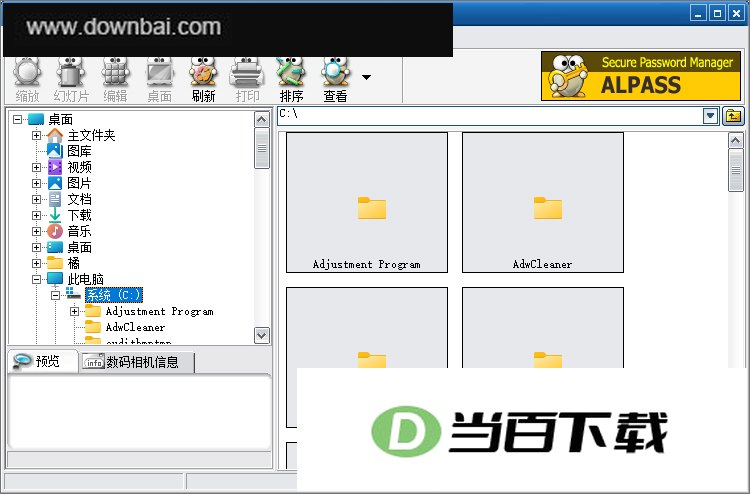Click the Zoom (缩放) toolbar icon
The height and width of the screenshot is (494, 750).
click(x=27, y=79)
